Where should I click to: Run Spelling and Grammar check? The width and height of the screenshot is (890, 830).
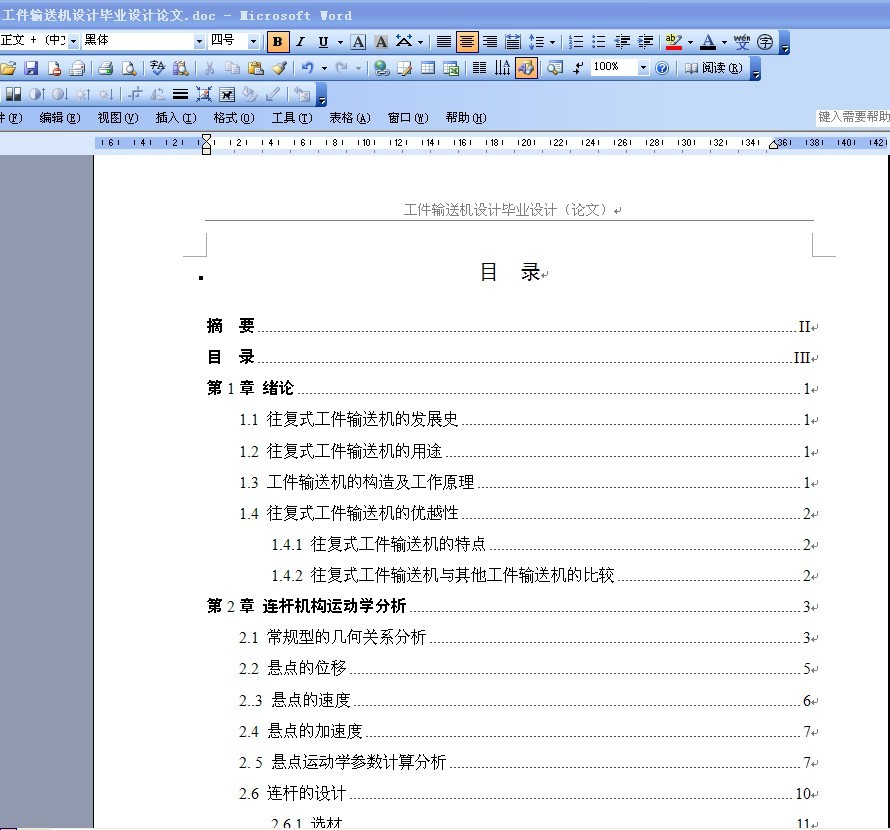coord(157,68)
